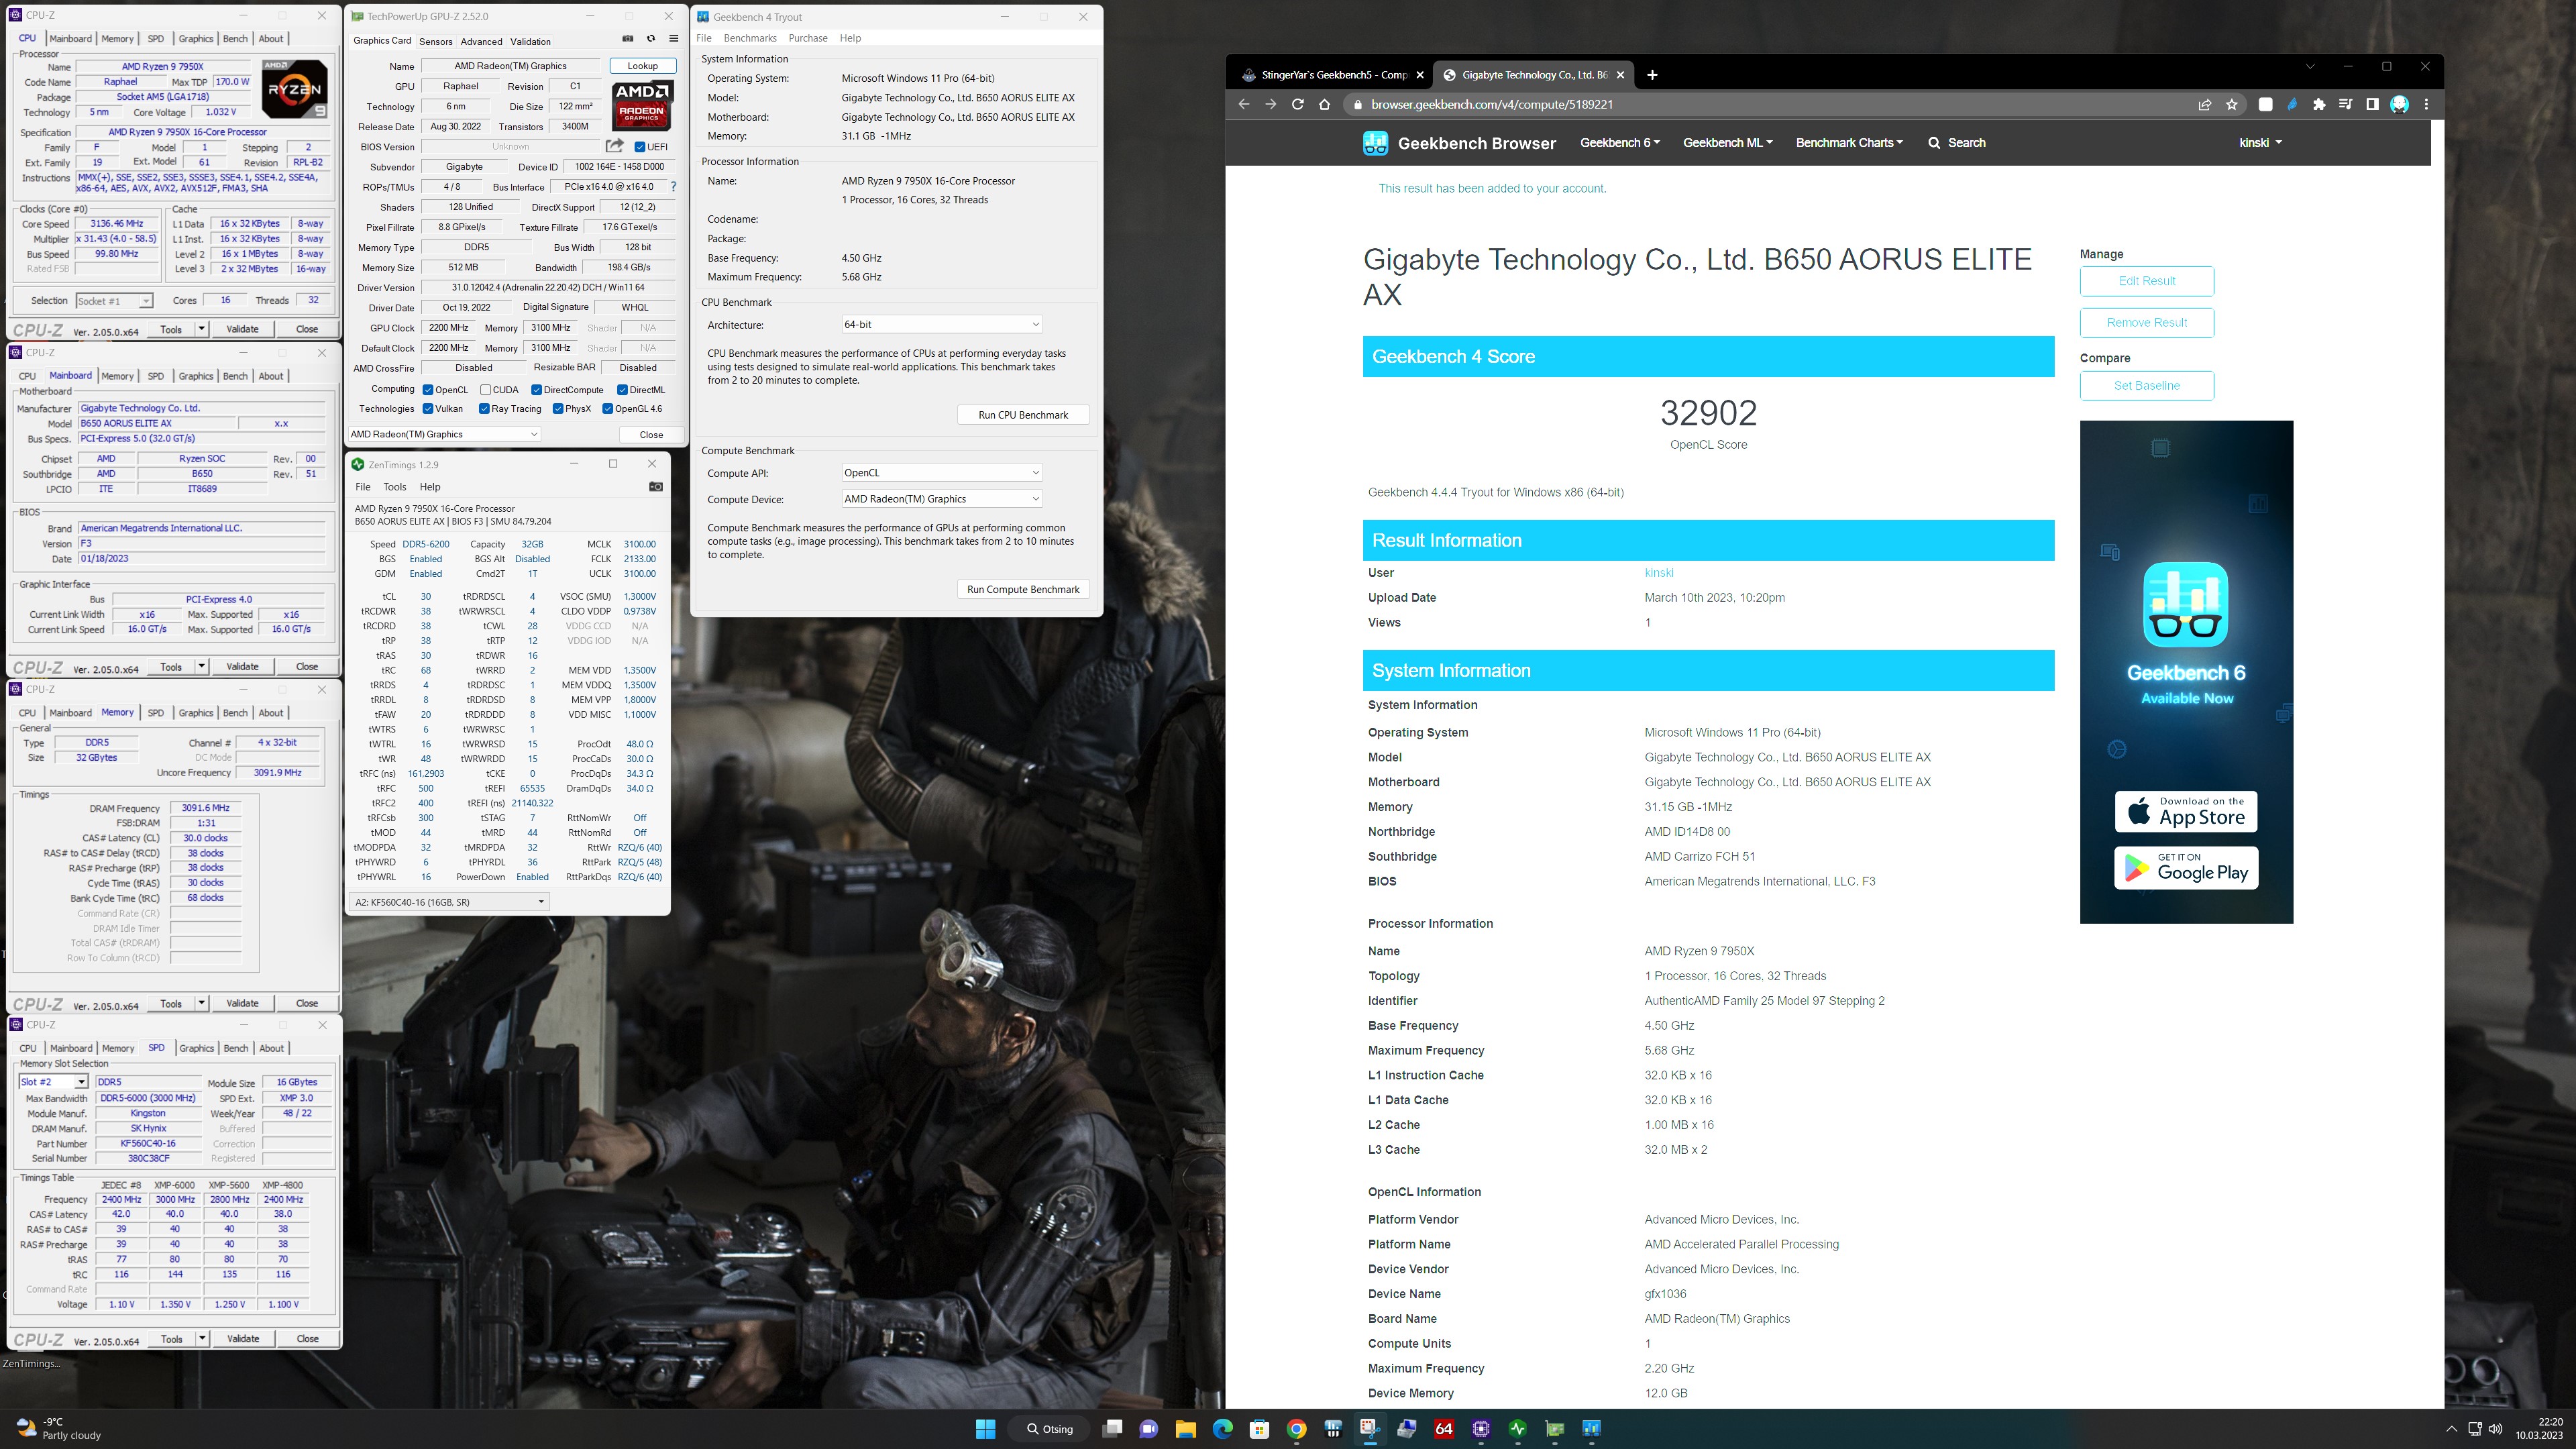The image size is (2576, 1449).
Task: Open the Windows Start menu
Action: tap(985, 1429)
